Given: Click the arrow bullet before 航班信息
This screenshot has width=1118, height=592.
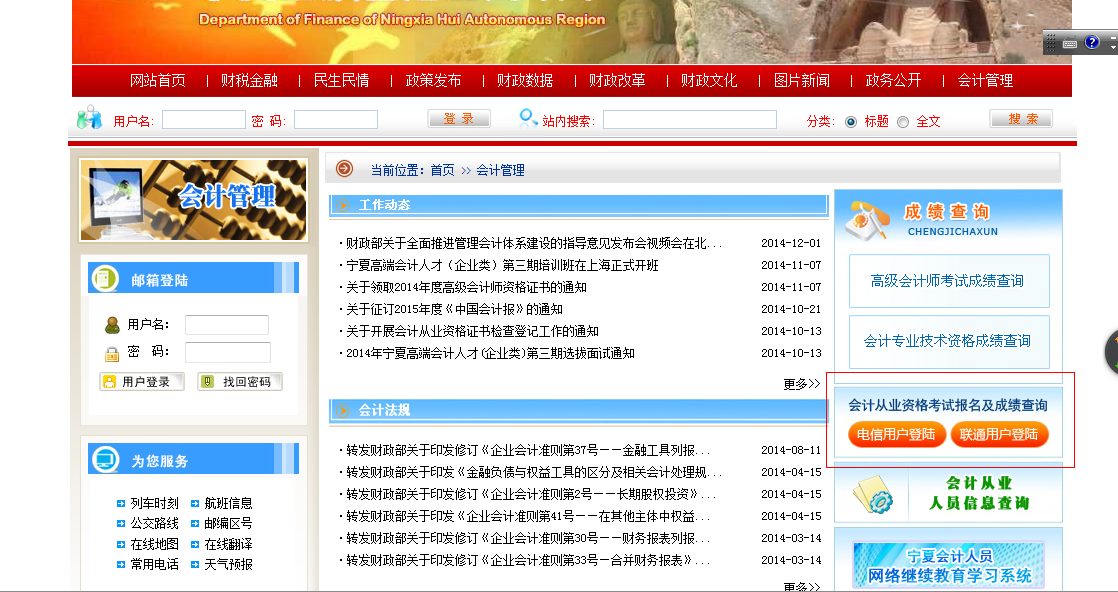Looking at the screenshot, I should pyautogui.click(x=195, y=504).
